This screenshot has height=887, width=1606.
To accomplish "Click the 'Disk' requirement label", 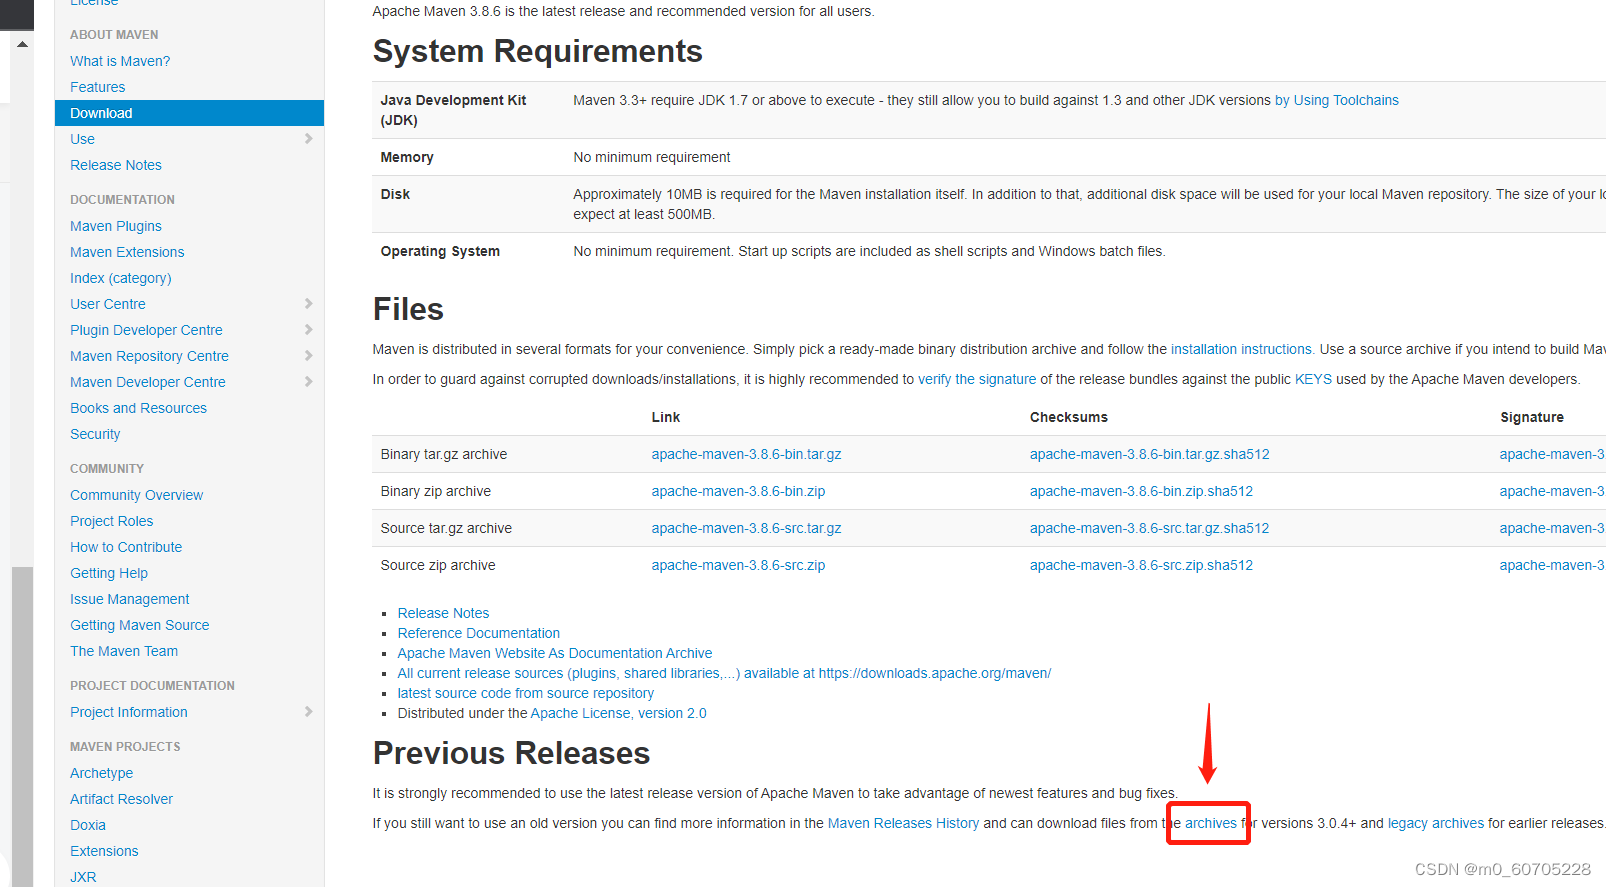I will 395,194.
